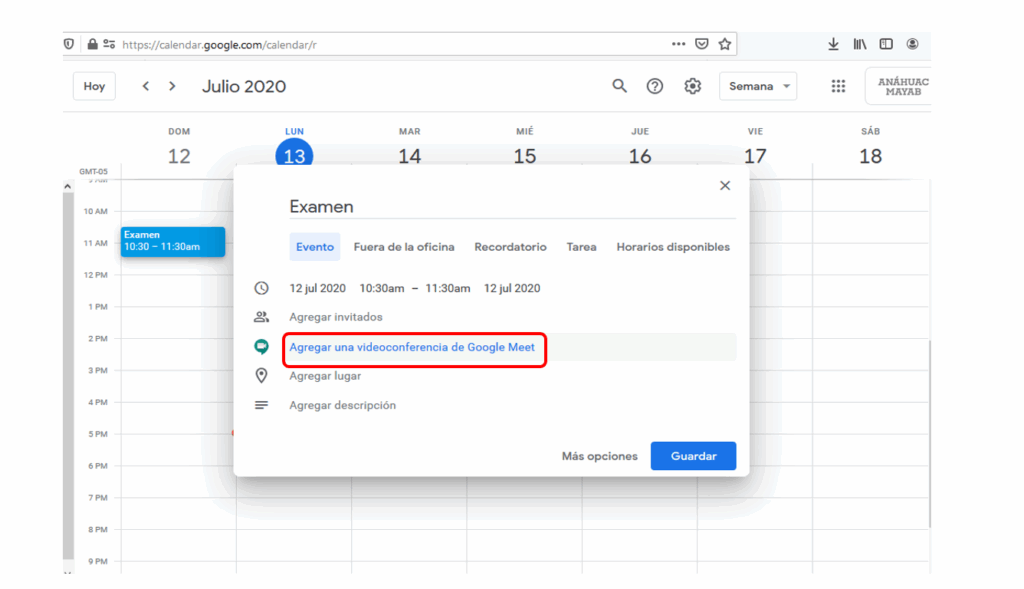
Task: Open the help question mark icon
Action: (655, 86)
